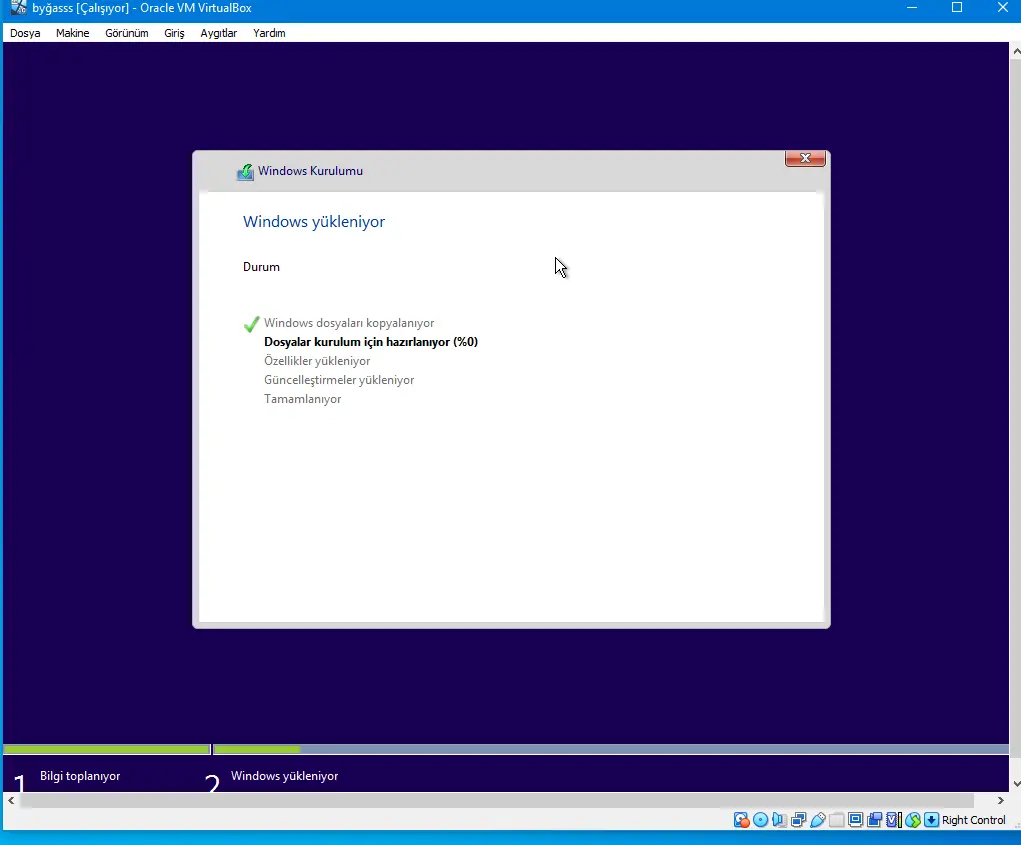Click the Right Control host key label
The height and width of the screenshot is (845, 1021).
pyautogui.click(x=973, y=820)
